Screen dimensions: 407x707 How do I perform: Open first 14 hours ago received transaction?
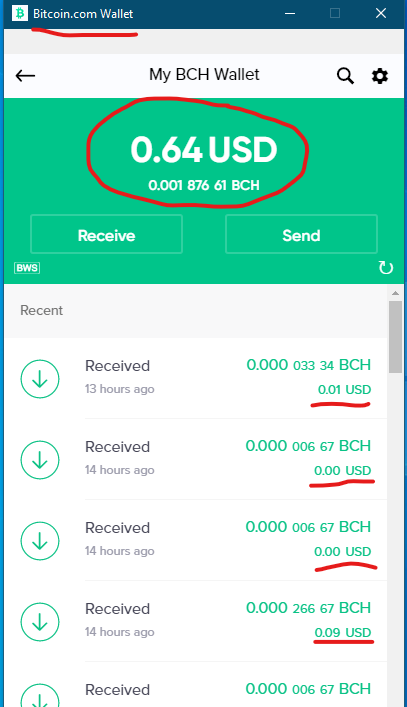(196, 459)
